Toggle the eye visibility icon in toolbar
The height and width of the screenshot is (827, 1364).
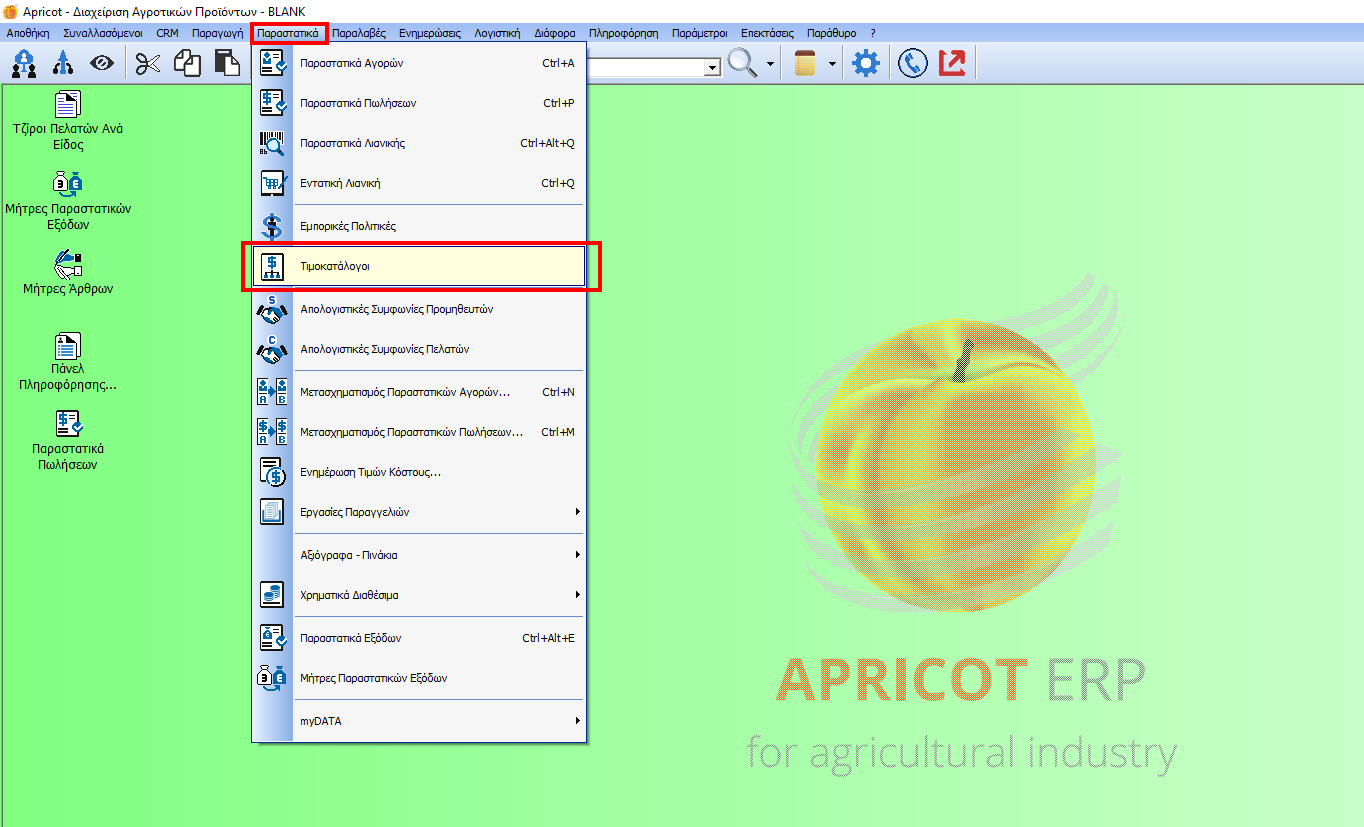point(102,64)
